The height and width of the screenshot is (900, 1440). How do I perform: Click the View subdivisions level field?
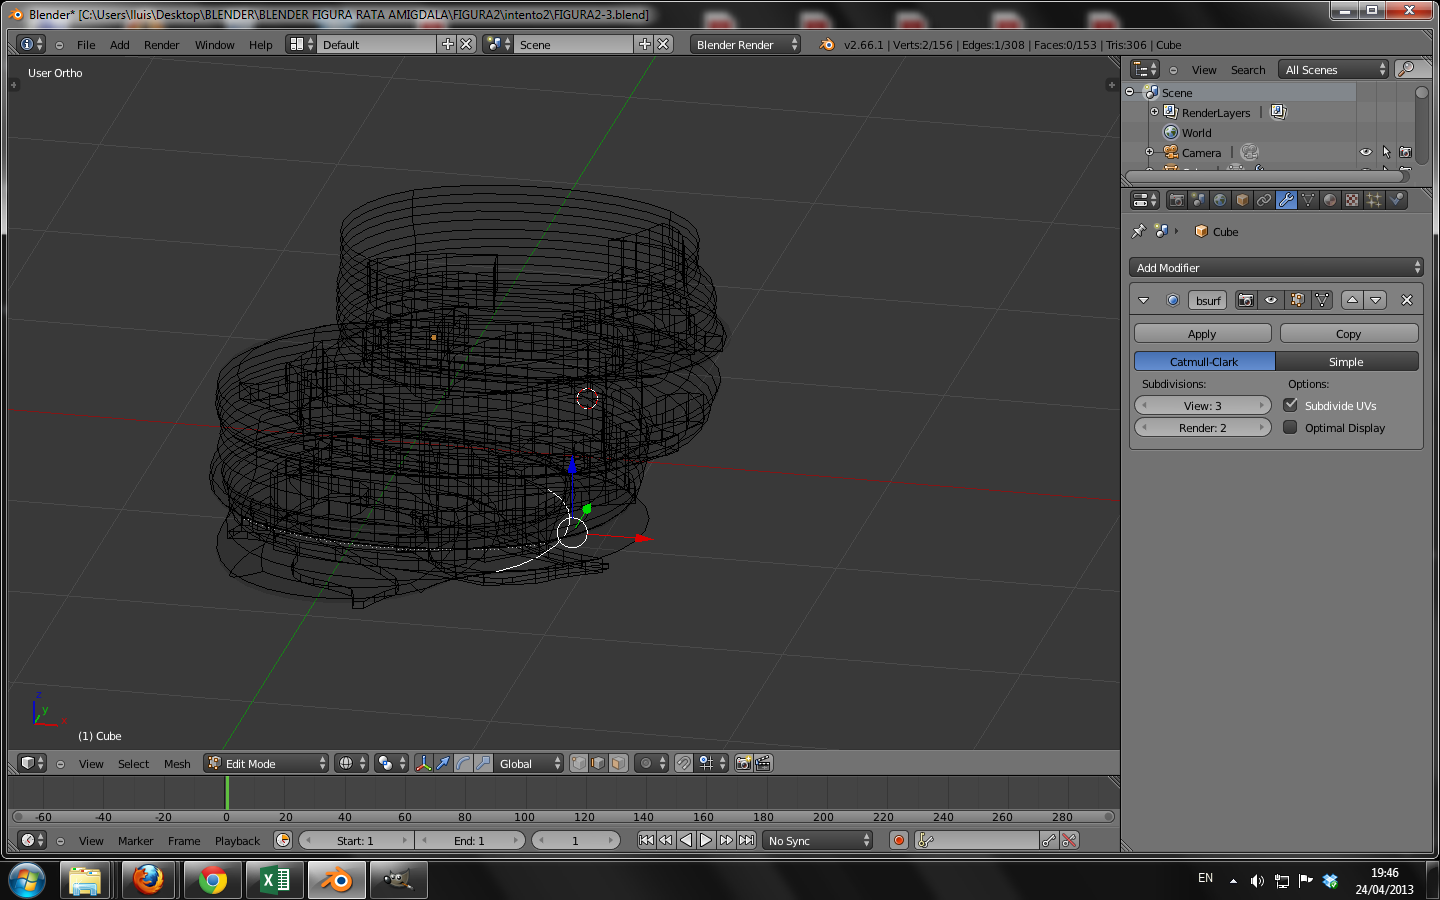pos(1202,405)
